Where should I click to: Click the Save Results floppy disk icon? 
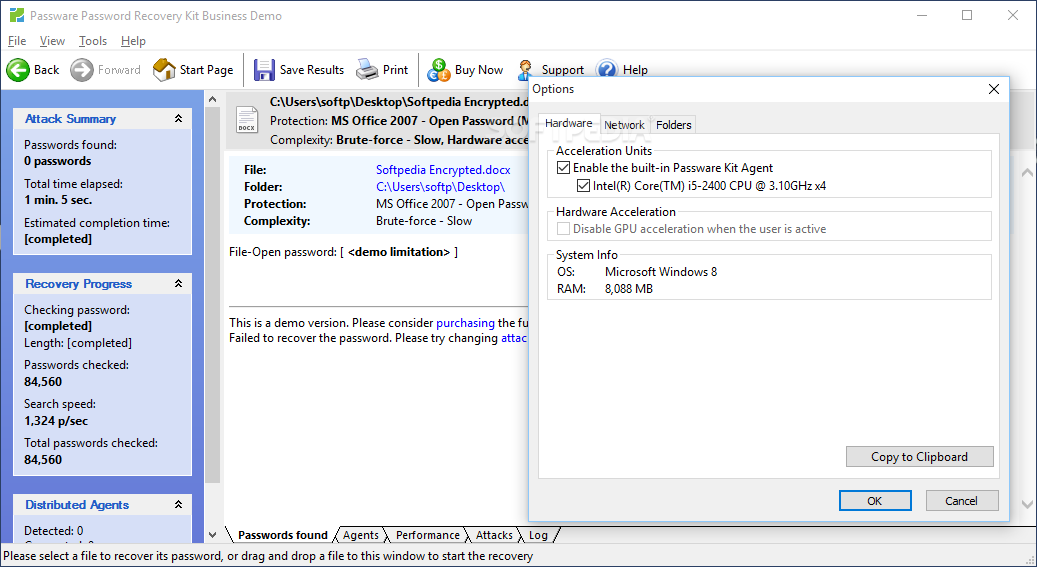264,69
